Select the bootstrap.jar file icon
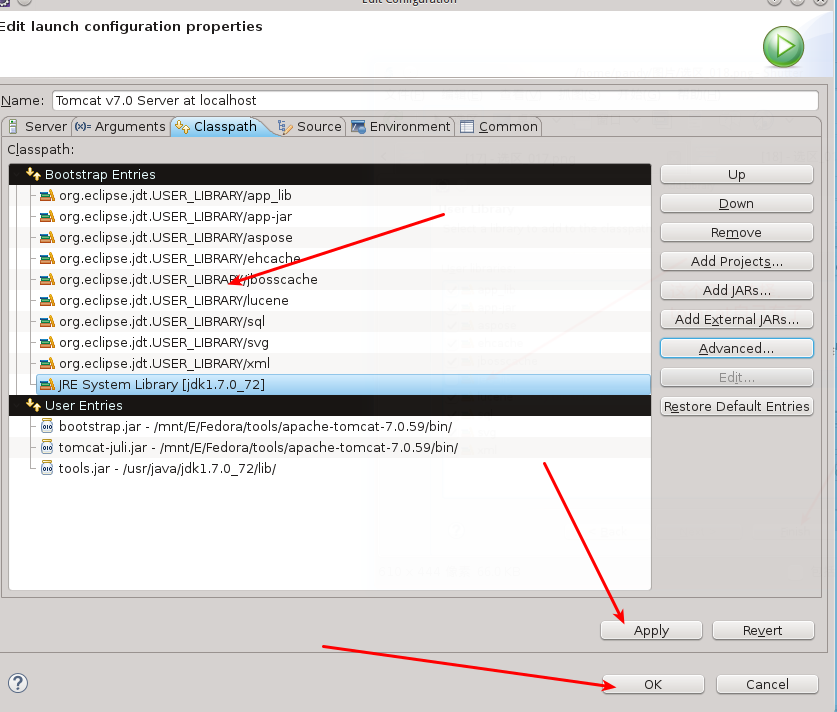 coord(47,426)
